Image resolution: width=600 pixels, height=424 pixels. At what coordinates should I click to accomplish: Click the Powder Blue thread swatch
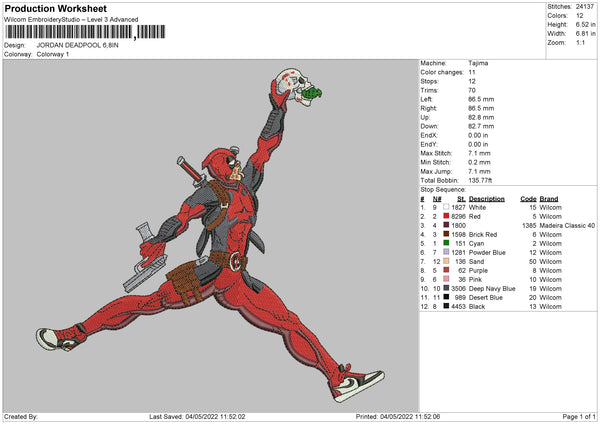click(446, 252)
